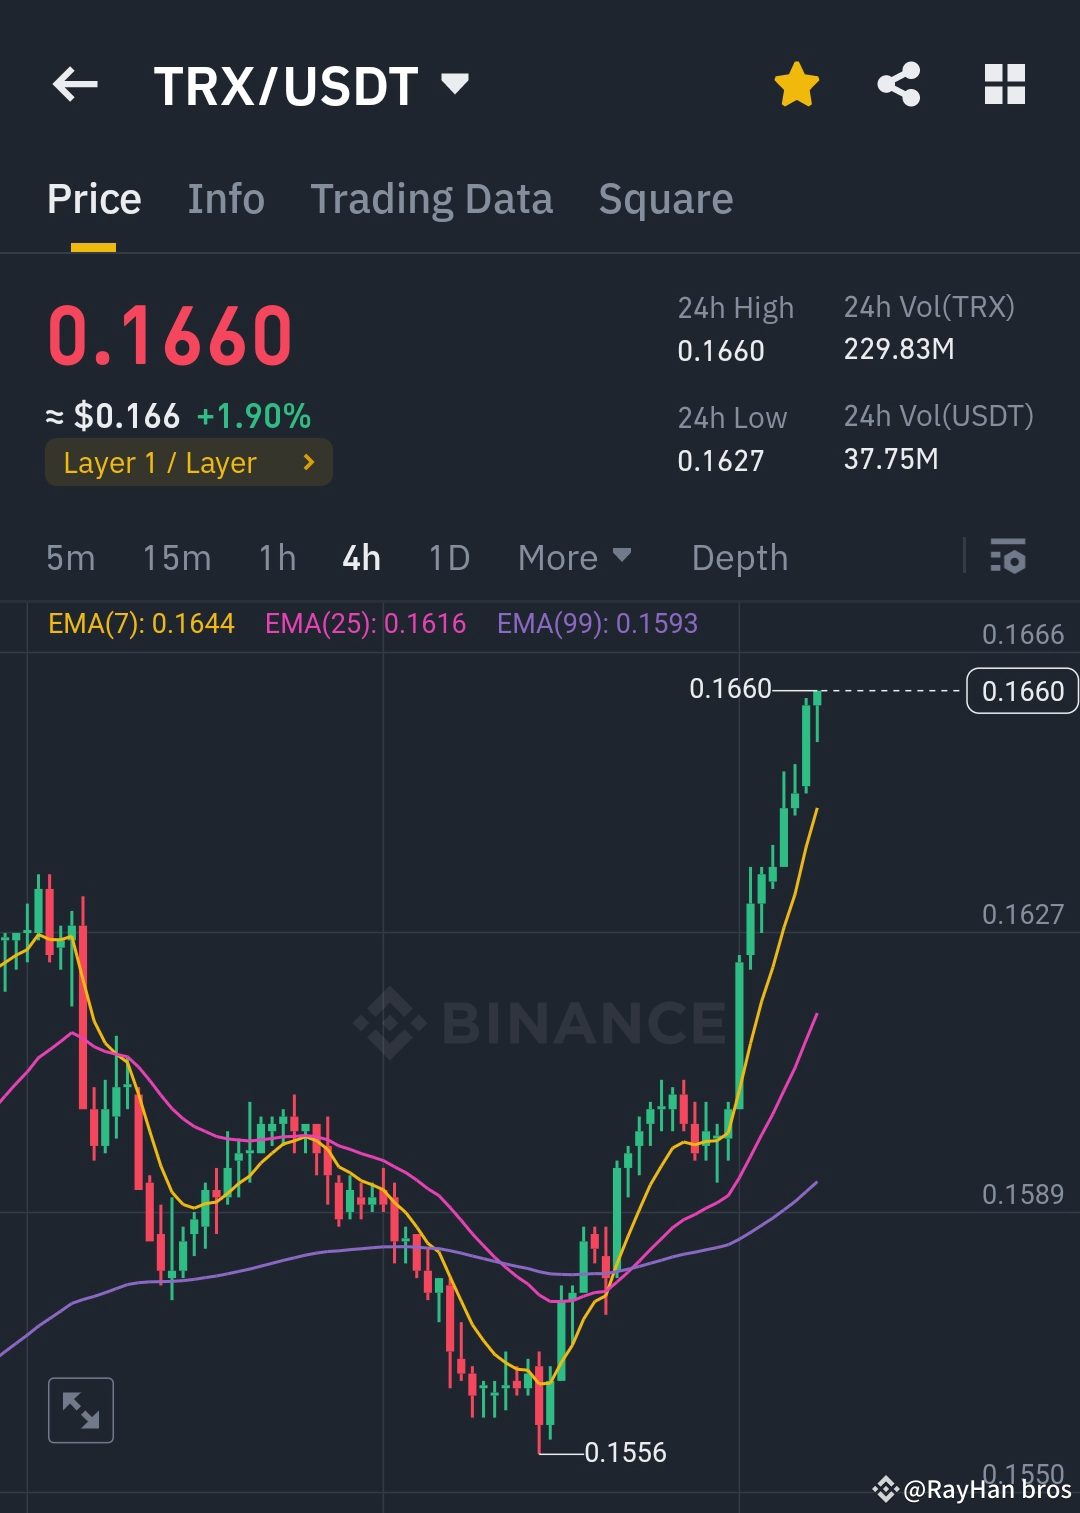
Task: Tap the 24h Low value 0.1627
Action: point(721,461)
